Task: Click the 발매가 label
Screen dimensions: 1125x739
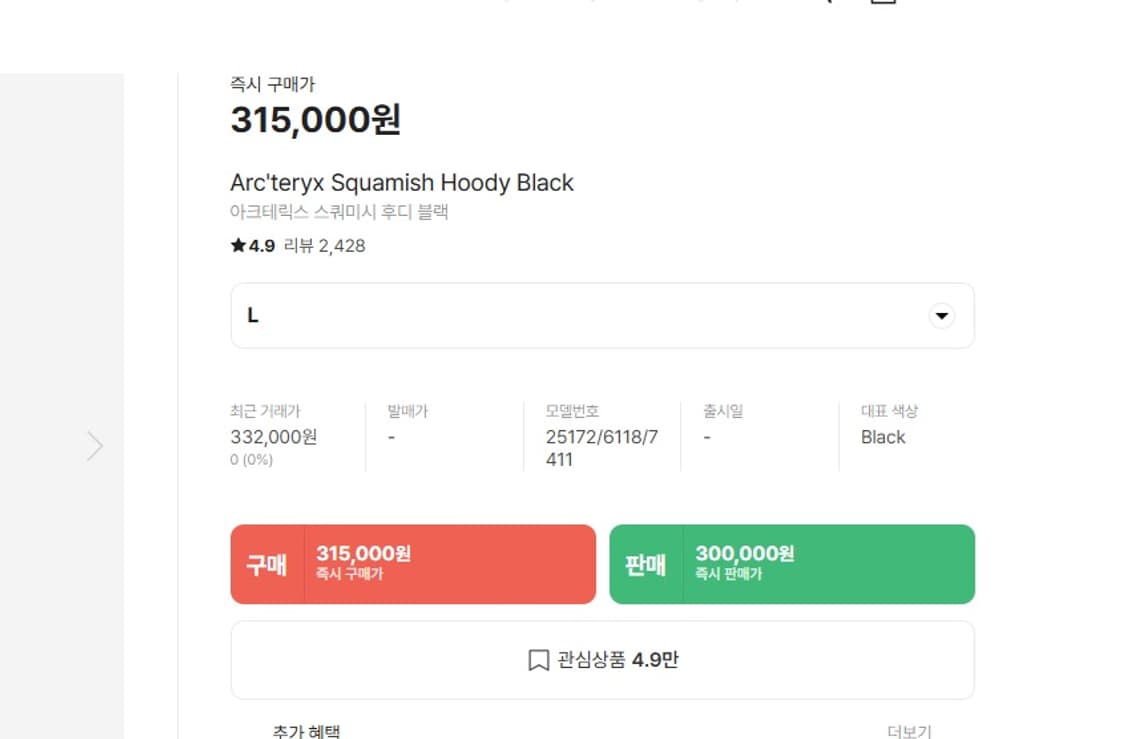Action: click(408, 411)
